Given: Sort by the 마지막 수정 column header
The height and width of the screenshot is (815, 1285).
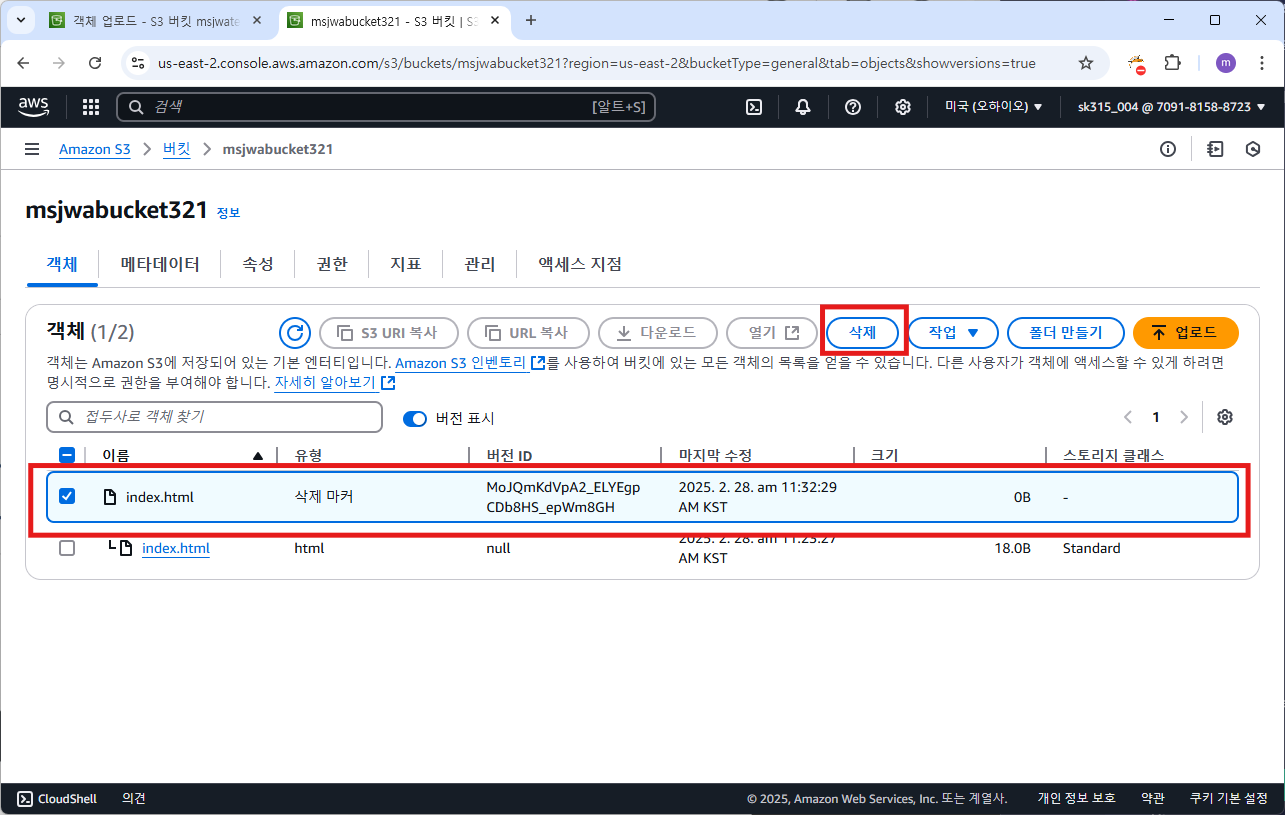Looking at the screenshot, I should [715, 455].
